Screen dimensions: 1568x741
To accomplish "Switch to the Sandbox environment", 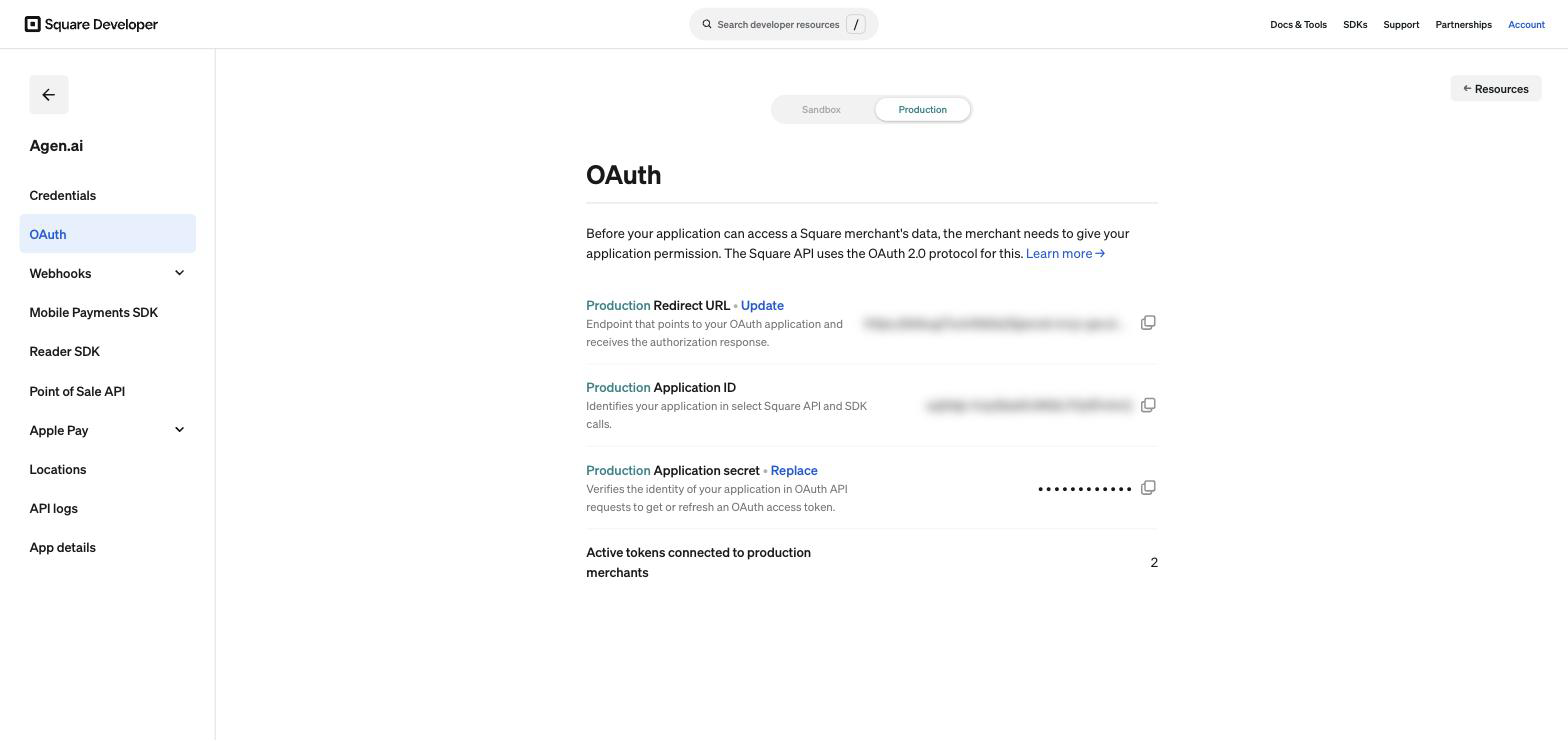I will [x=821, y=109].
